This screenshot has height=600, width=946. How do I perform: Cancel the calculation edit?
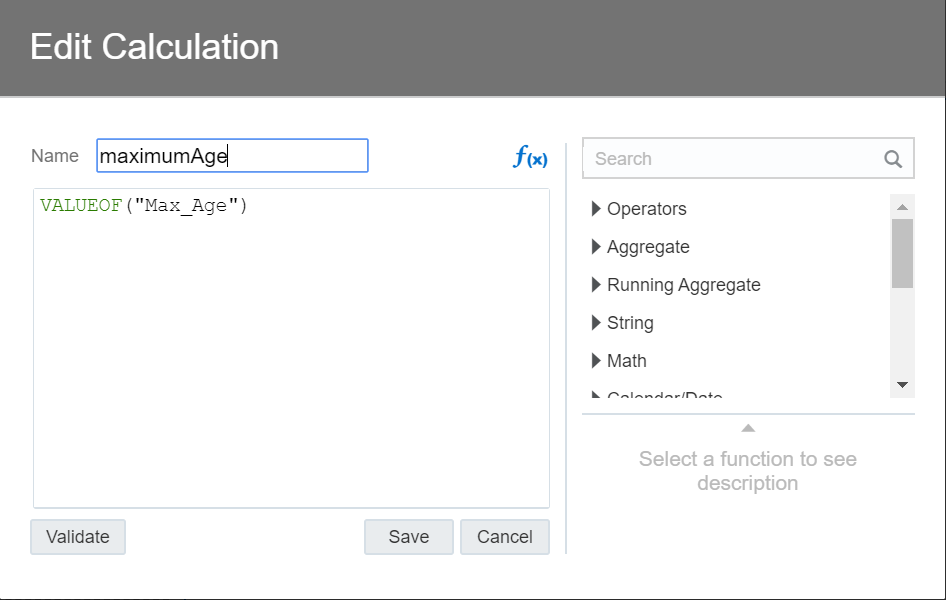504,537
